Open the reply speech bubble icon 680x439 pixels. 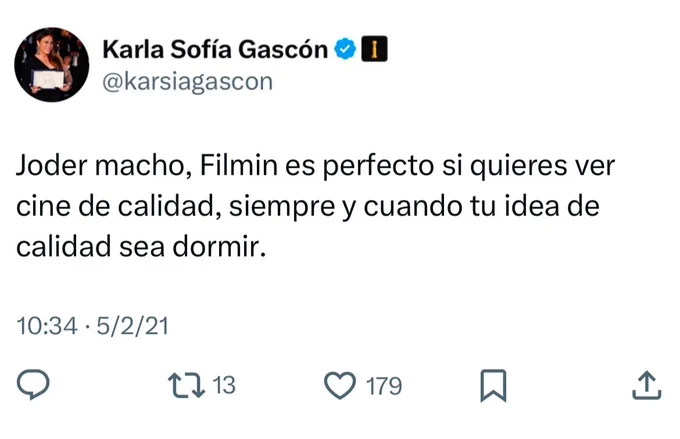tap(33, 384)
